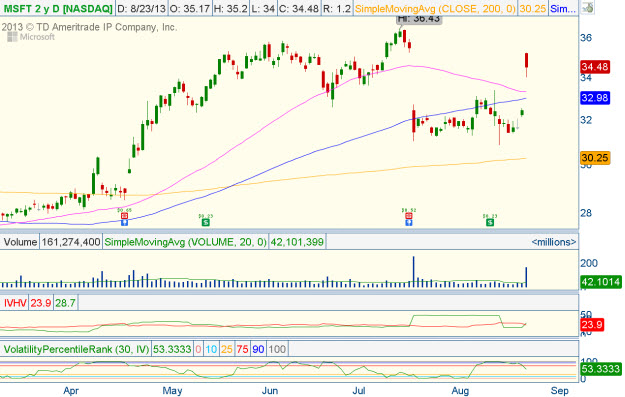Click the volume value 161,274,400
The width and height of the screenshot is (625, 397).
click(x=71, y=242)
